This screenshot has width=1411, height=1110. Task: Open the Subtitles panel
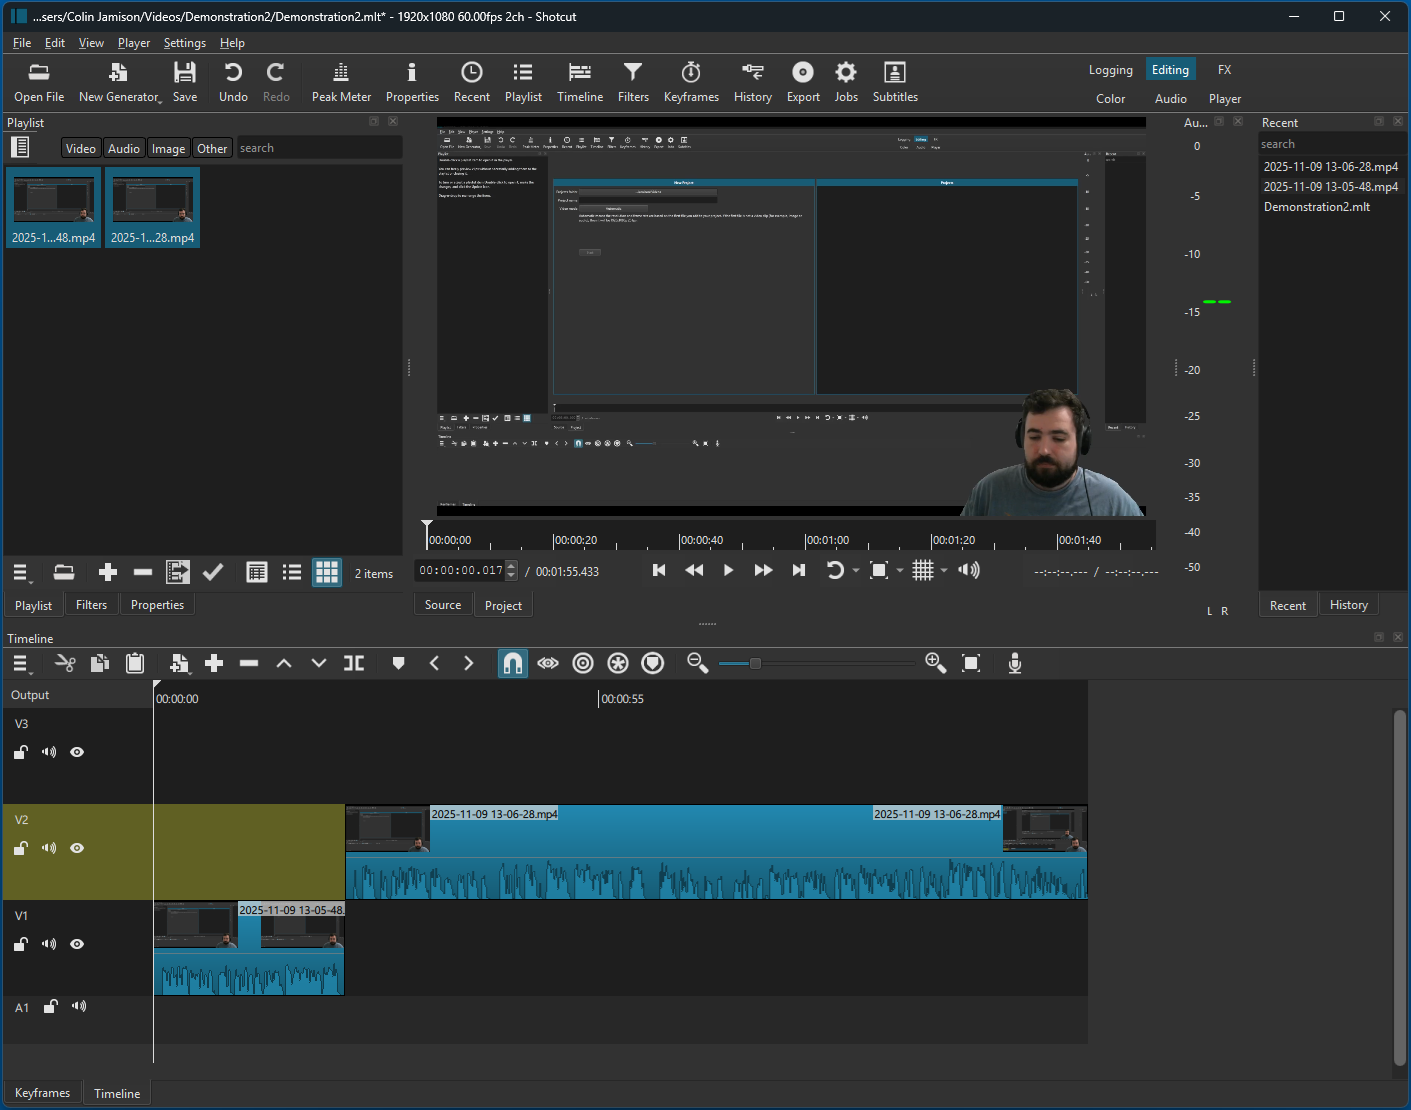tap(894, 80)
